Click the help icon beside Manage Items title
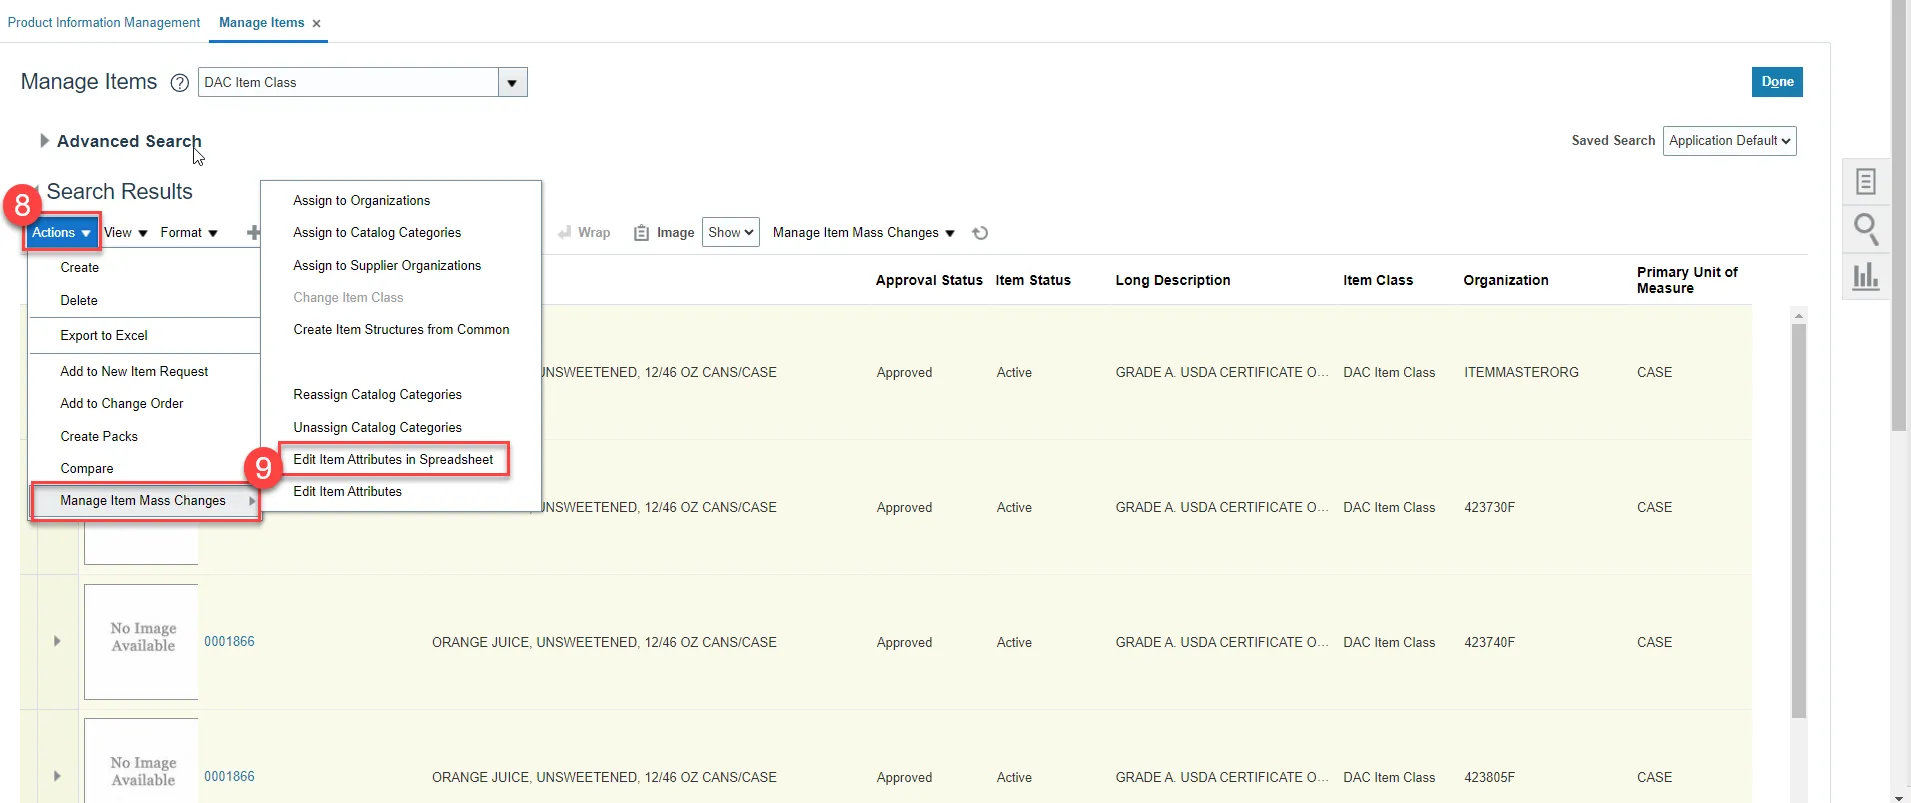This screenshot has height=803, width=1911. pos(180,83)
